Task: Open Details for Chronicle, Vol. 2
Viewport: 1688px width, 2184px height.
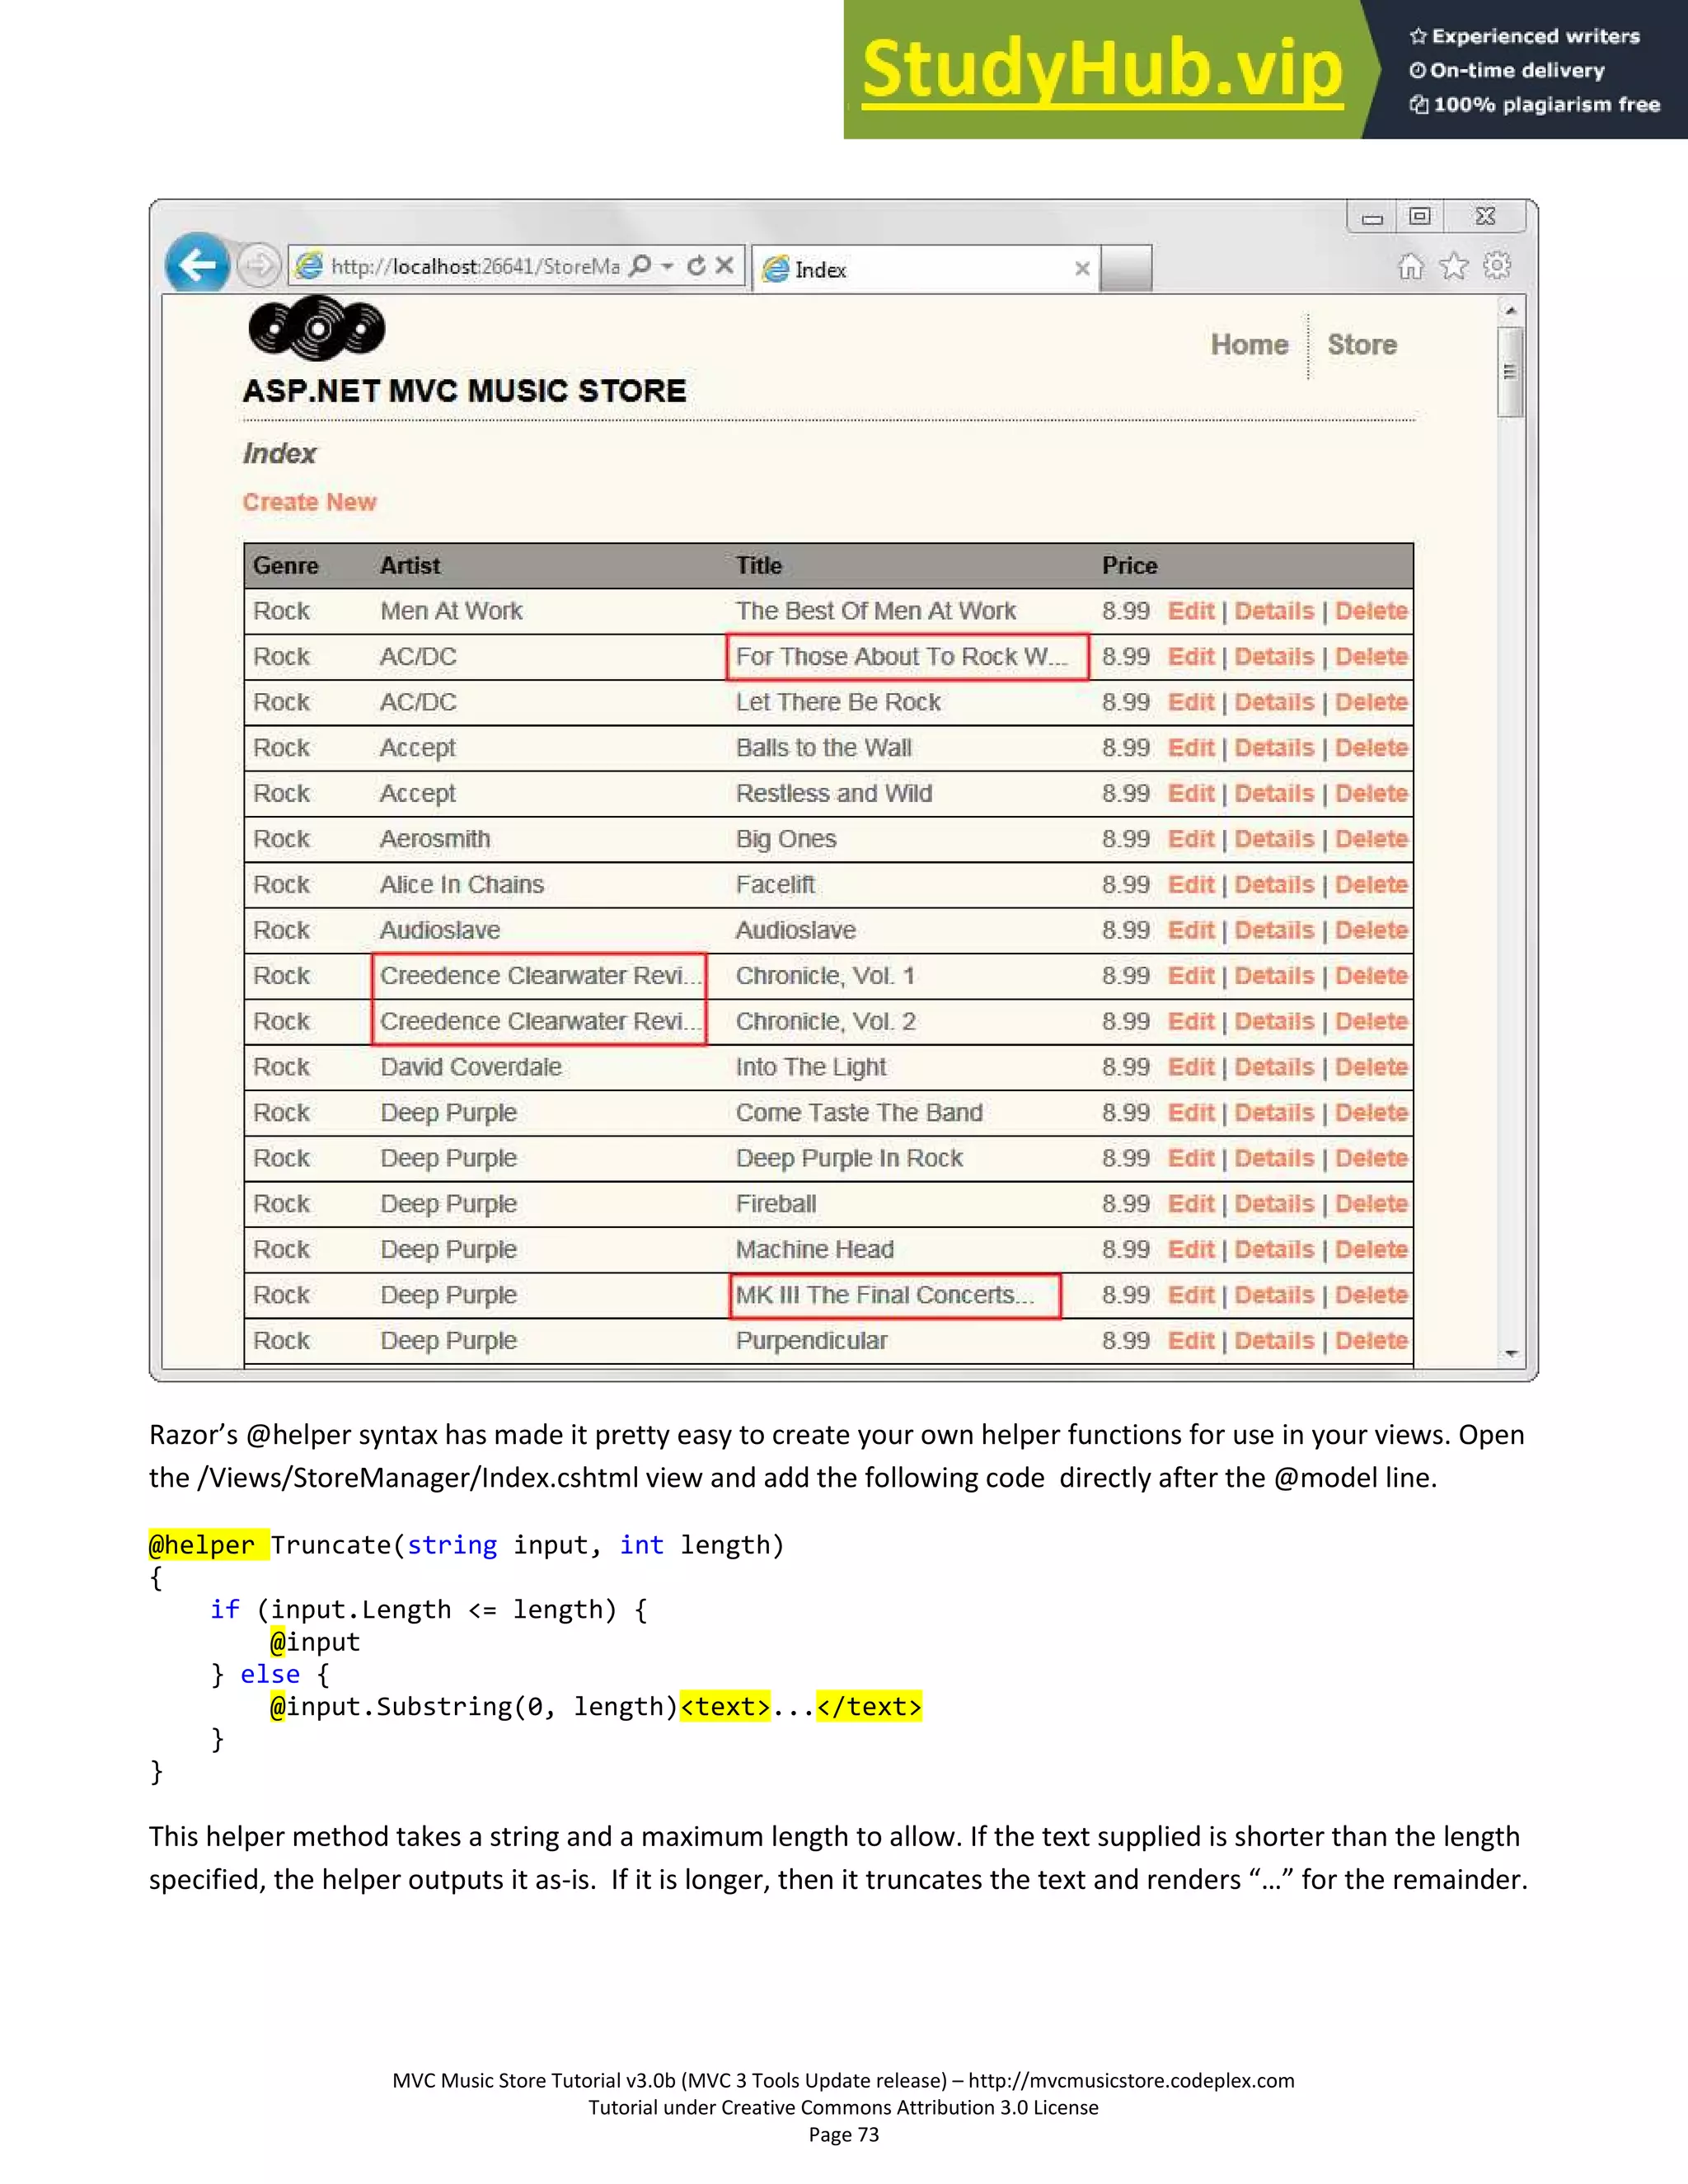Action: (x=1274, y=1021)
